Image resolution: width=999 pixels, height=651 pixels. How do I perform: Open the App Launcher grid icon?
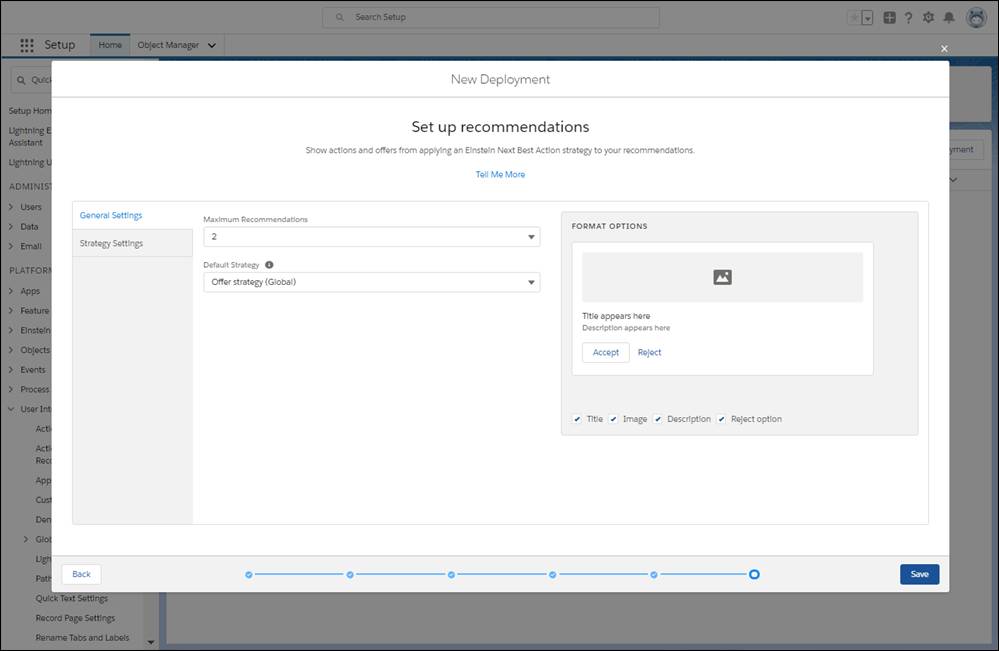point(27,45)
